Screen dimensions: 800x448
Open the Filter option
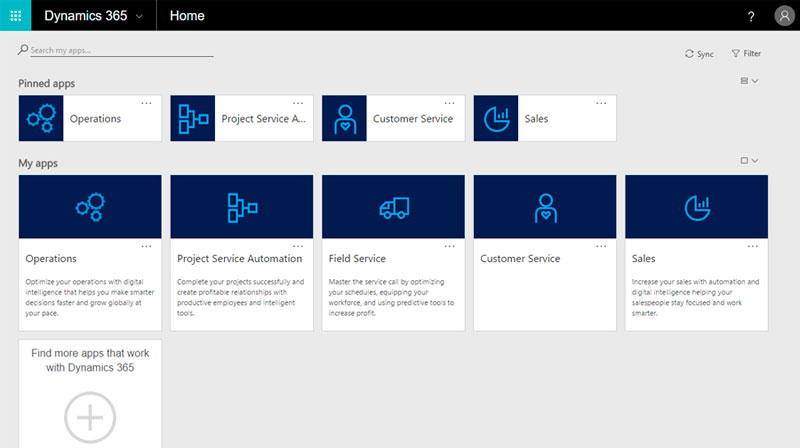click(746, 53)
